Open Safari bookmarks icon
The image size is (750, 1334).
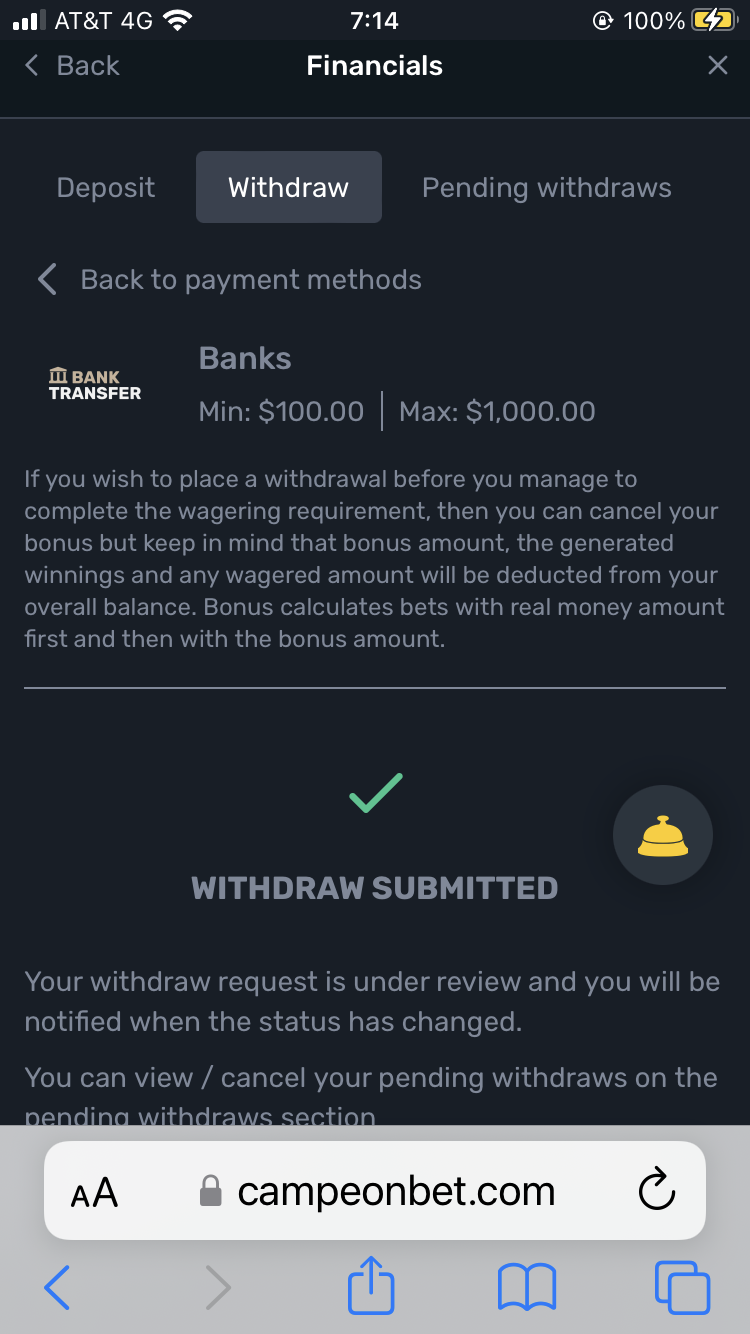pos(526,1286)
